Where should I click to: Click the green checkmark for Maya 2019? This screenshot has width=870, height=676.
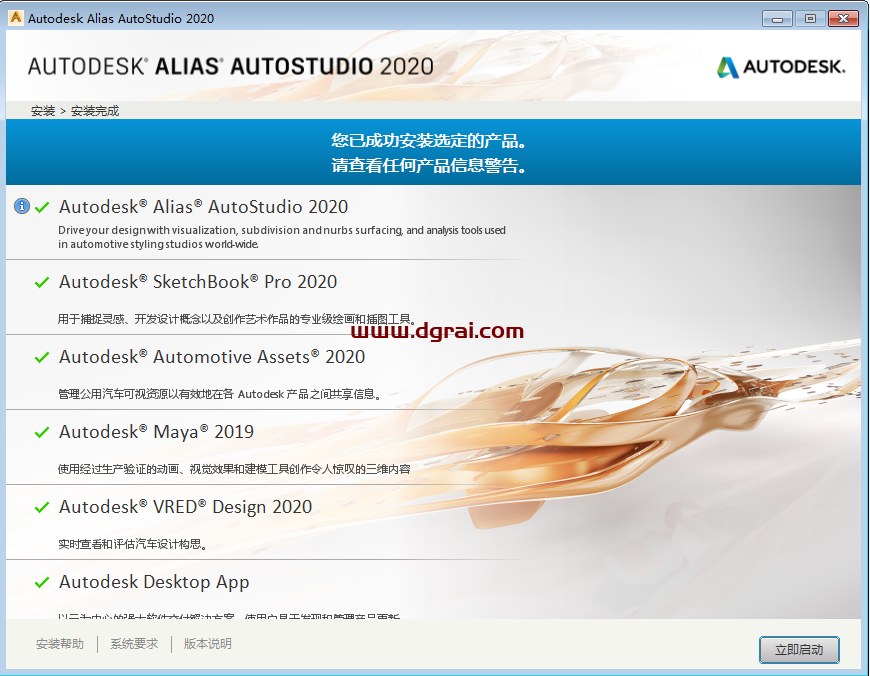coord(42,432)
